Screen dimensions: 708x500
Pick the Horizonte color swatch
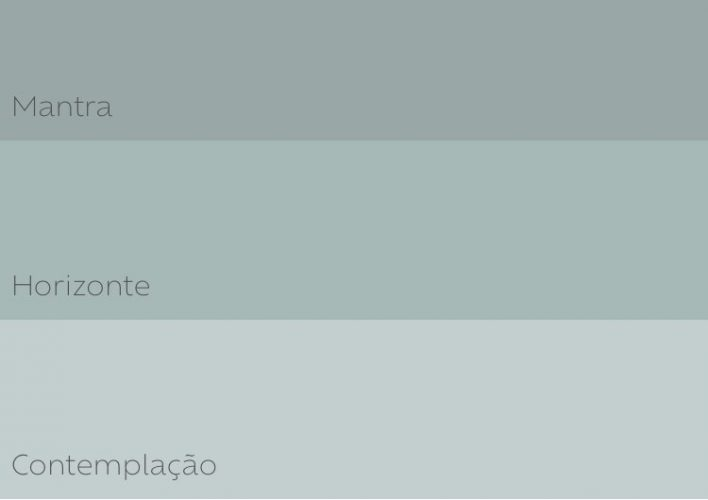coord(354,230)
